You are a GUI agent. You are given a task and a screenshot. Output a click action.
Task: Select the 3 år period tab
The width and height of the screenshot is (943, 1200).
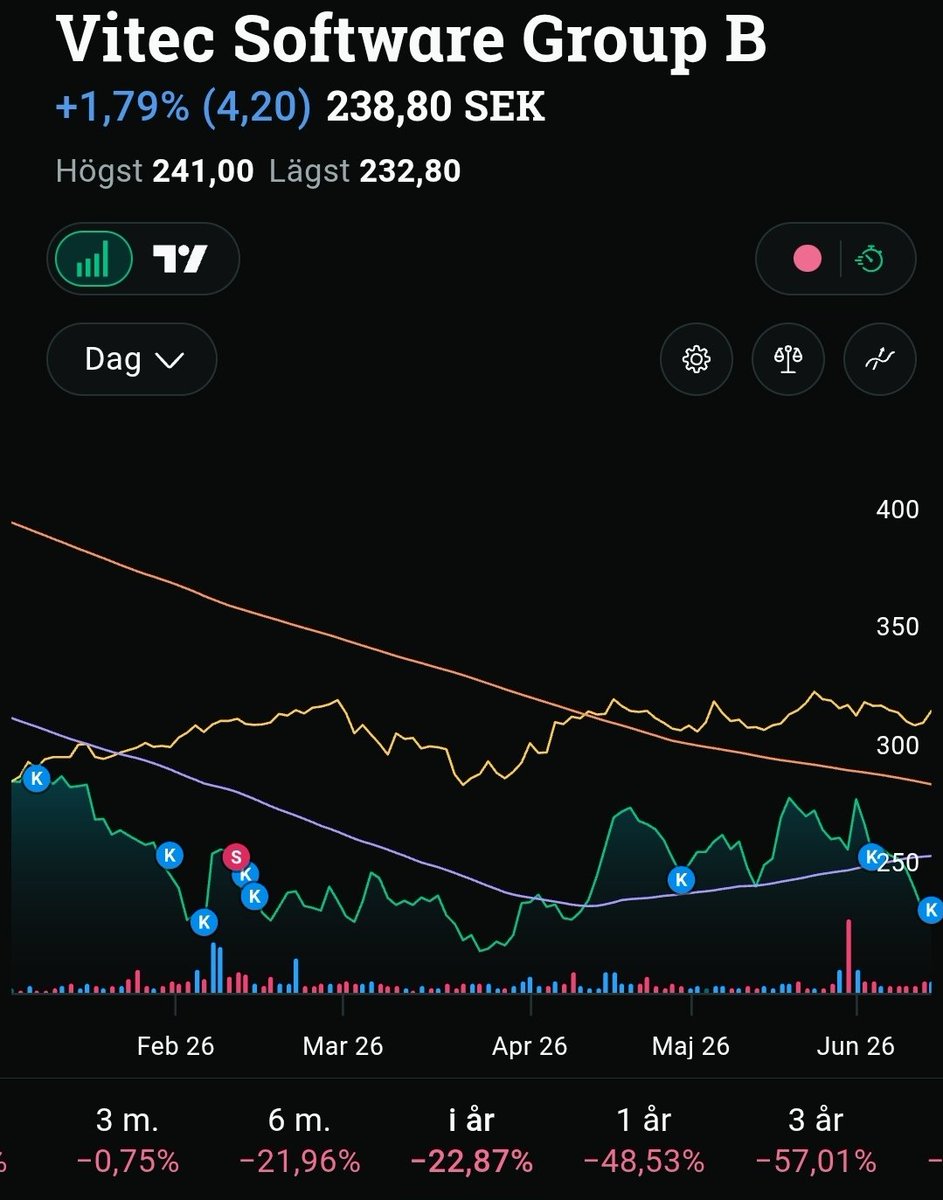tap(815, 1140)
